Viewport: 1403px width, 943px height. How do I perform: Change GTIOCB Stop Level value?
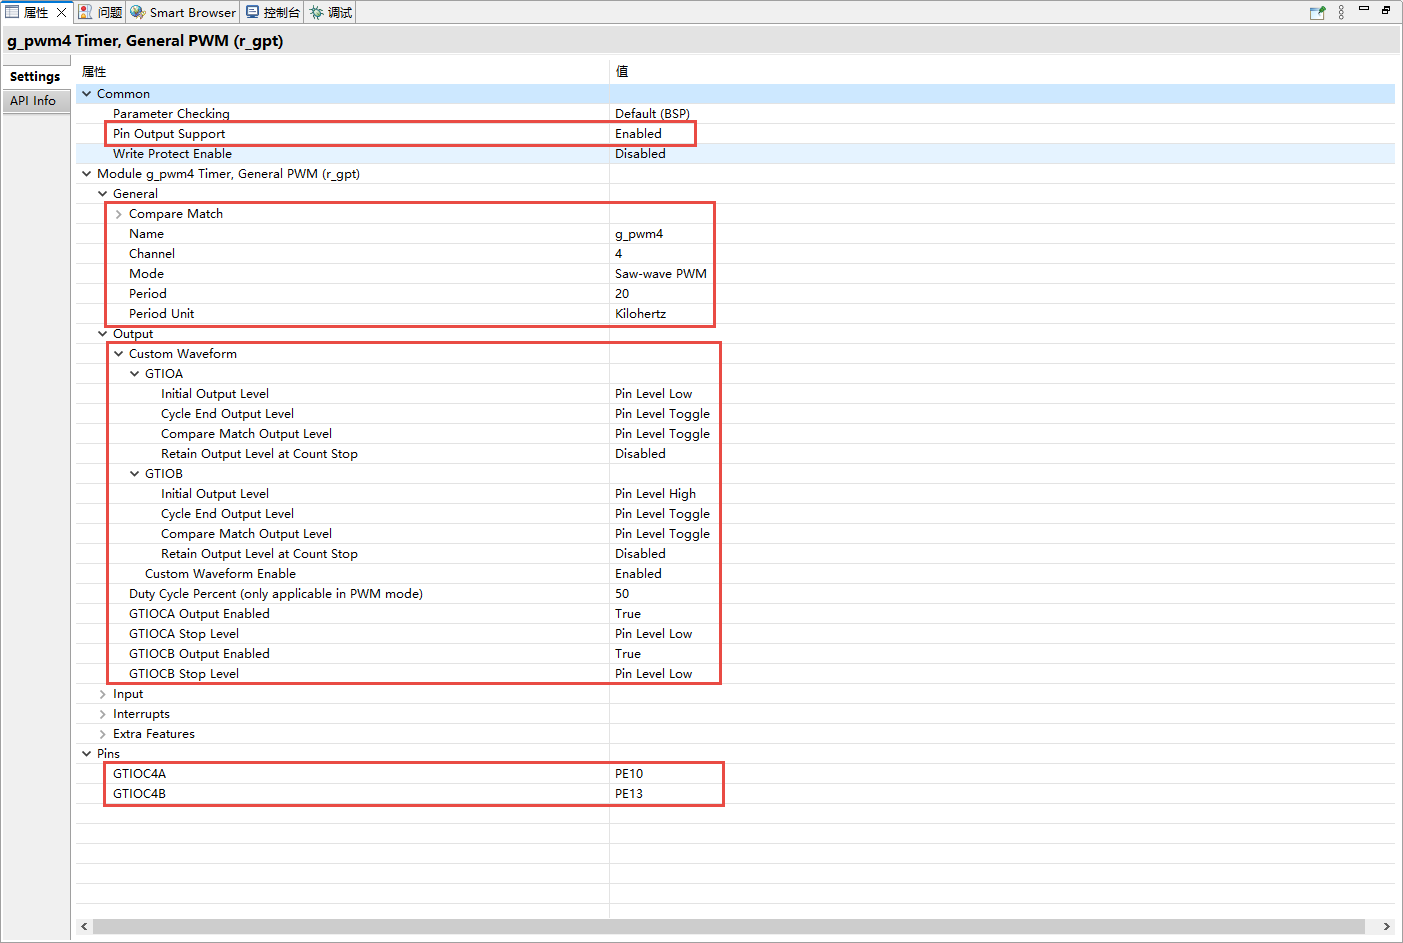653,674
